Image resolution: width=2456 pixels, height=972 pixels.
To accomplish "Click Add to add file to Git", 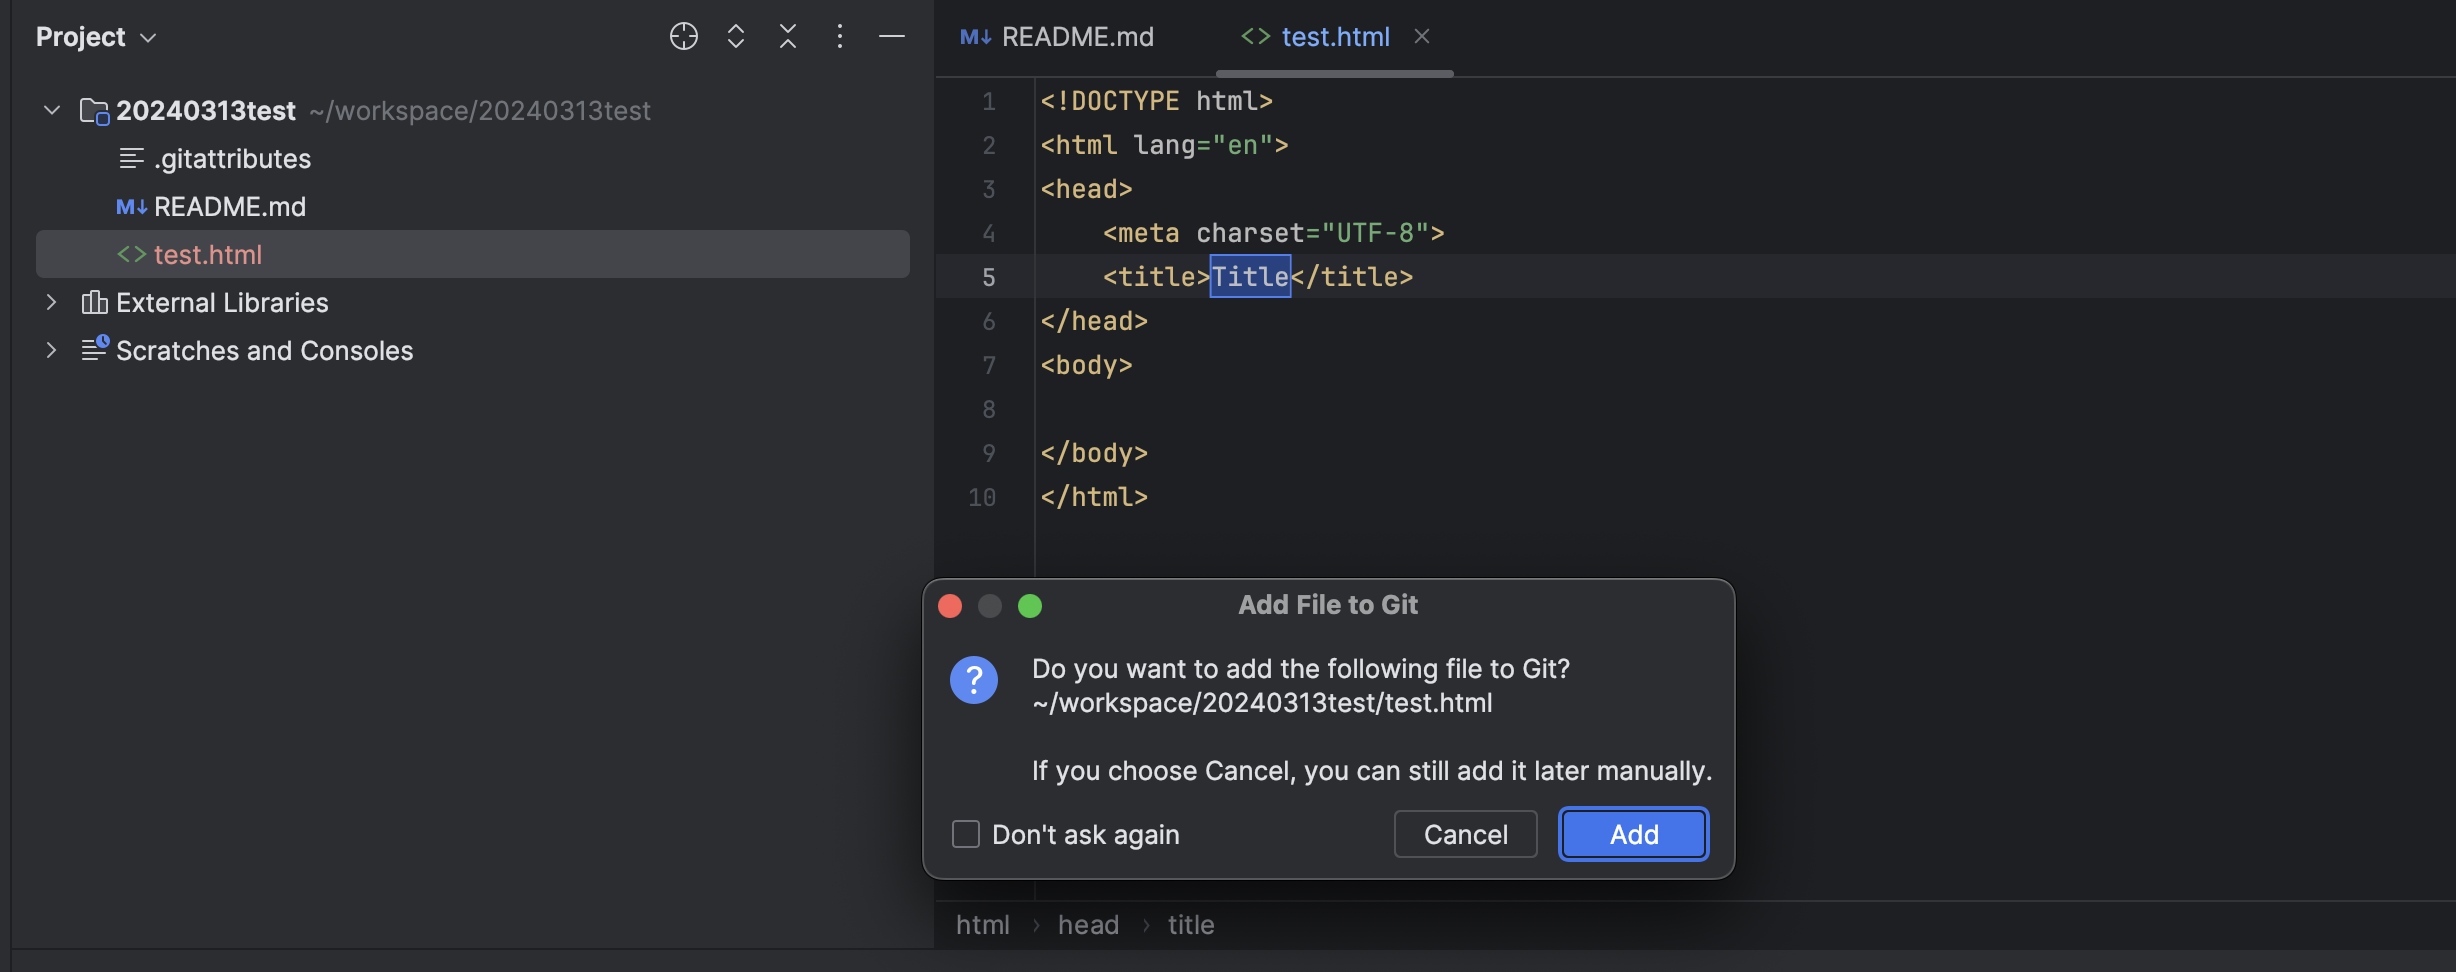I will [x=1632, y=834].
